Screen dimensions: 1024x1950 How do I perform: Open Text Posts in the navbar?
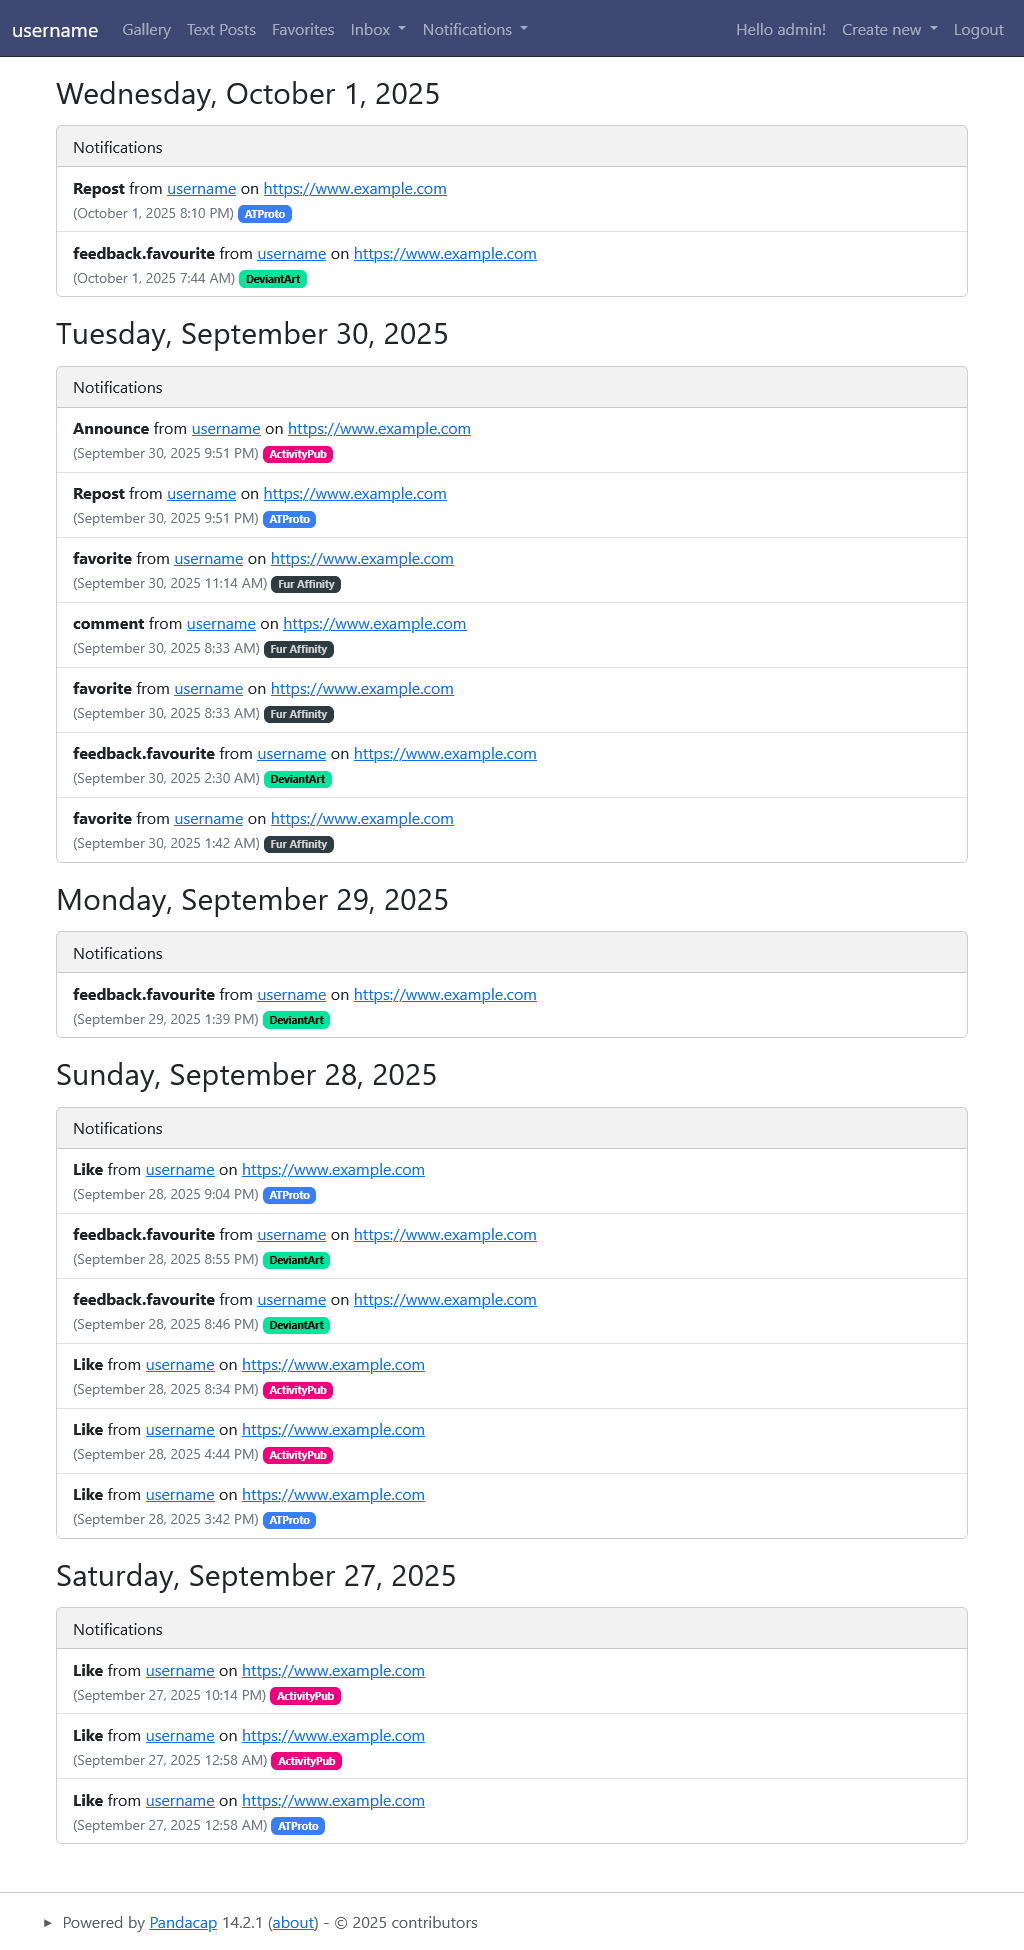tap(221, 30)
